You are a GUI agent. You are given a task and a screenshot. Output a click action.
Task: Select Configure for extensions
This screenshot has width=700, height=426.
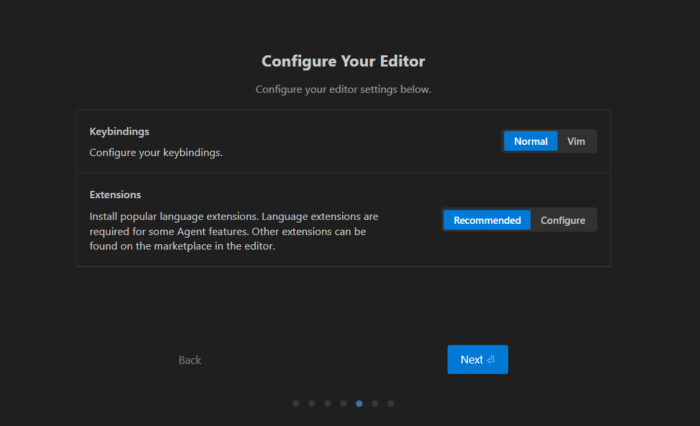point(563,220)
